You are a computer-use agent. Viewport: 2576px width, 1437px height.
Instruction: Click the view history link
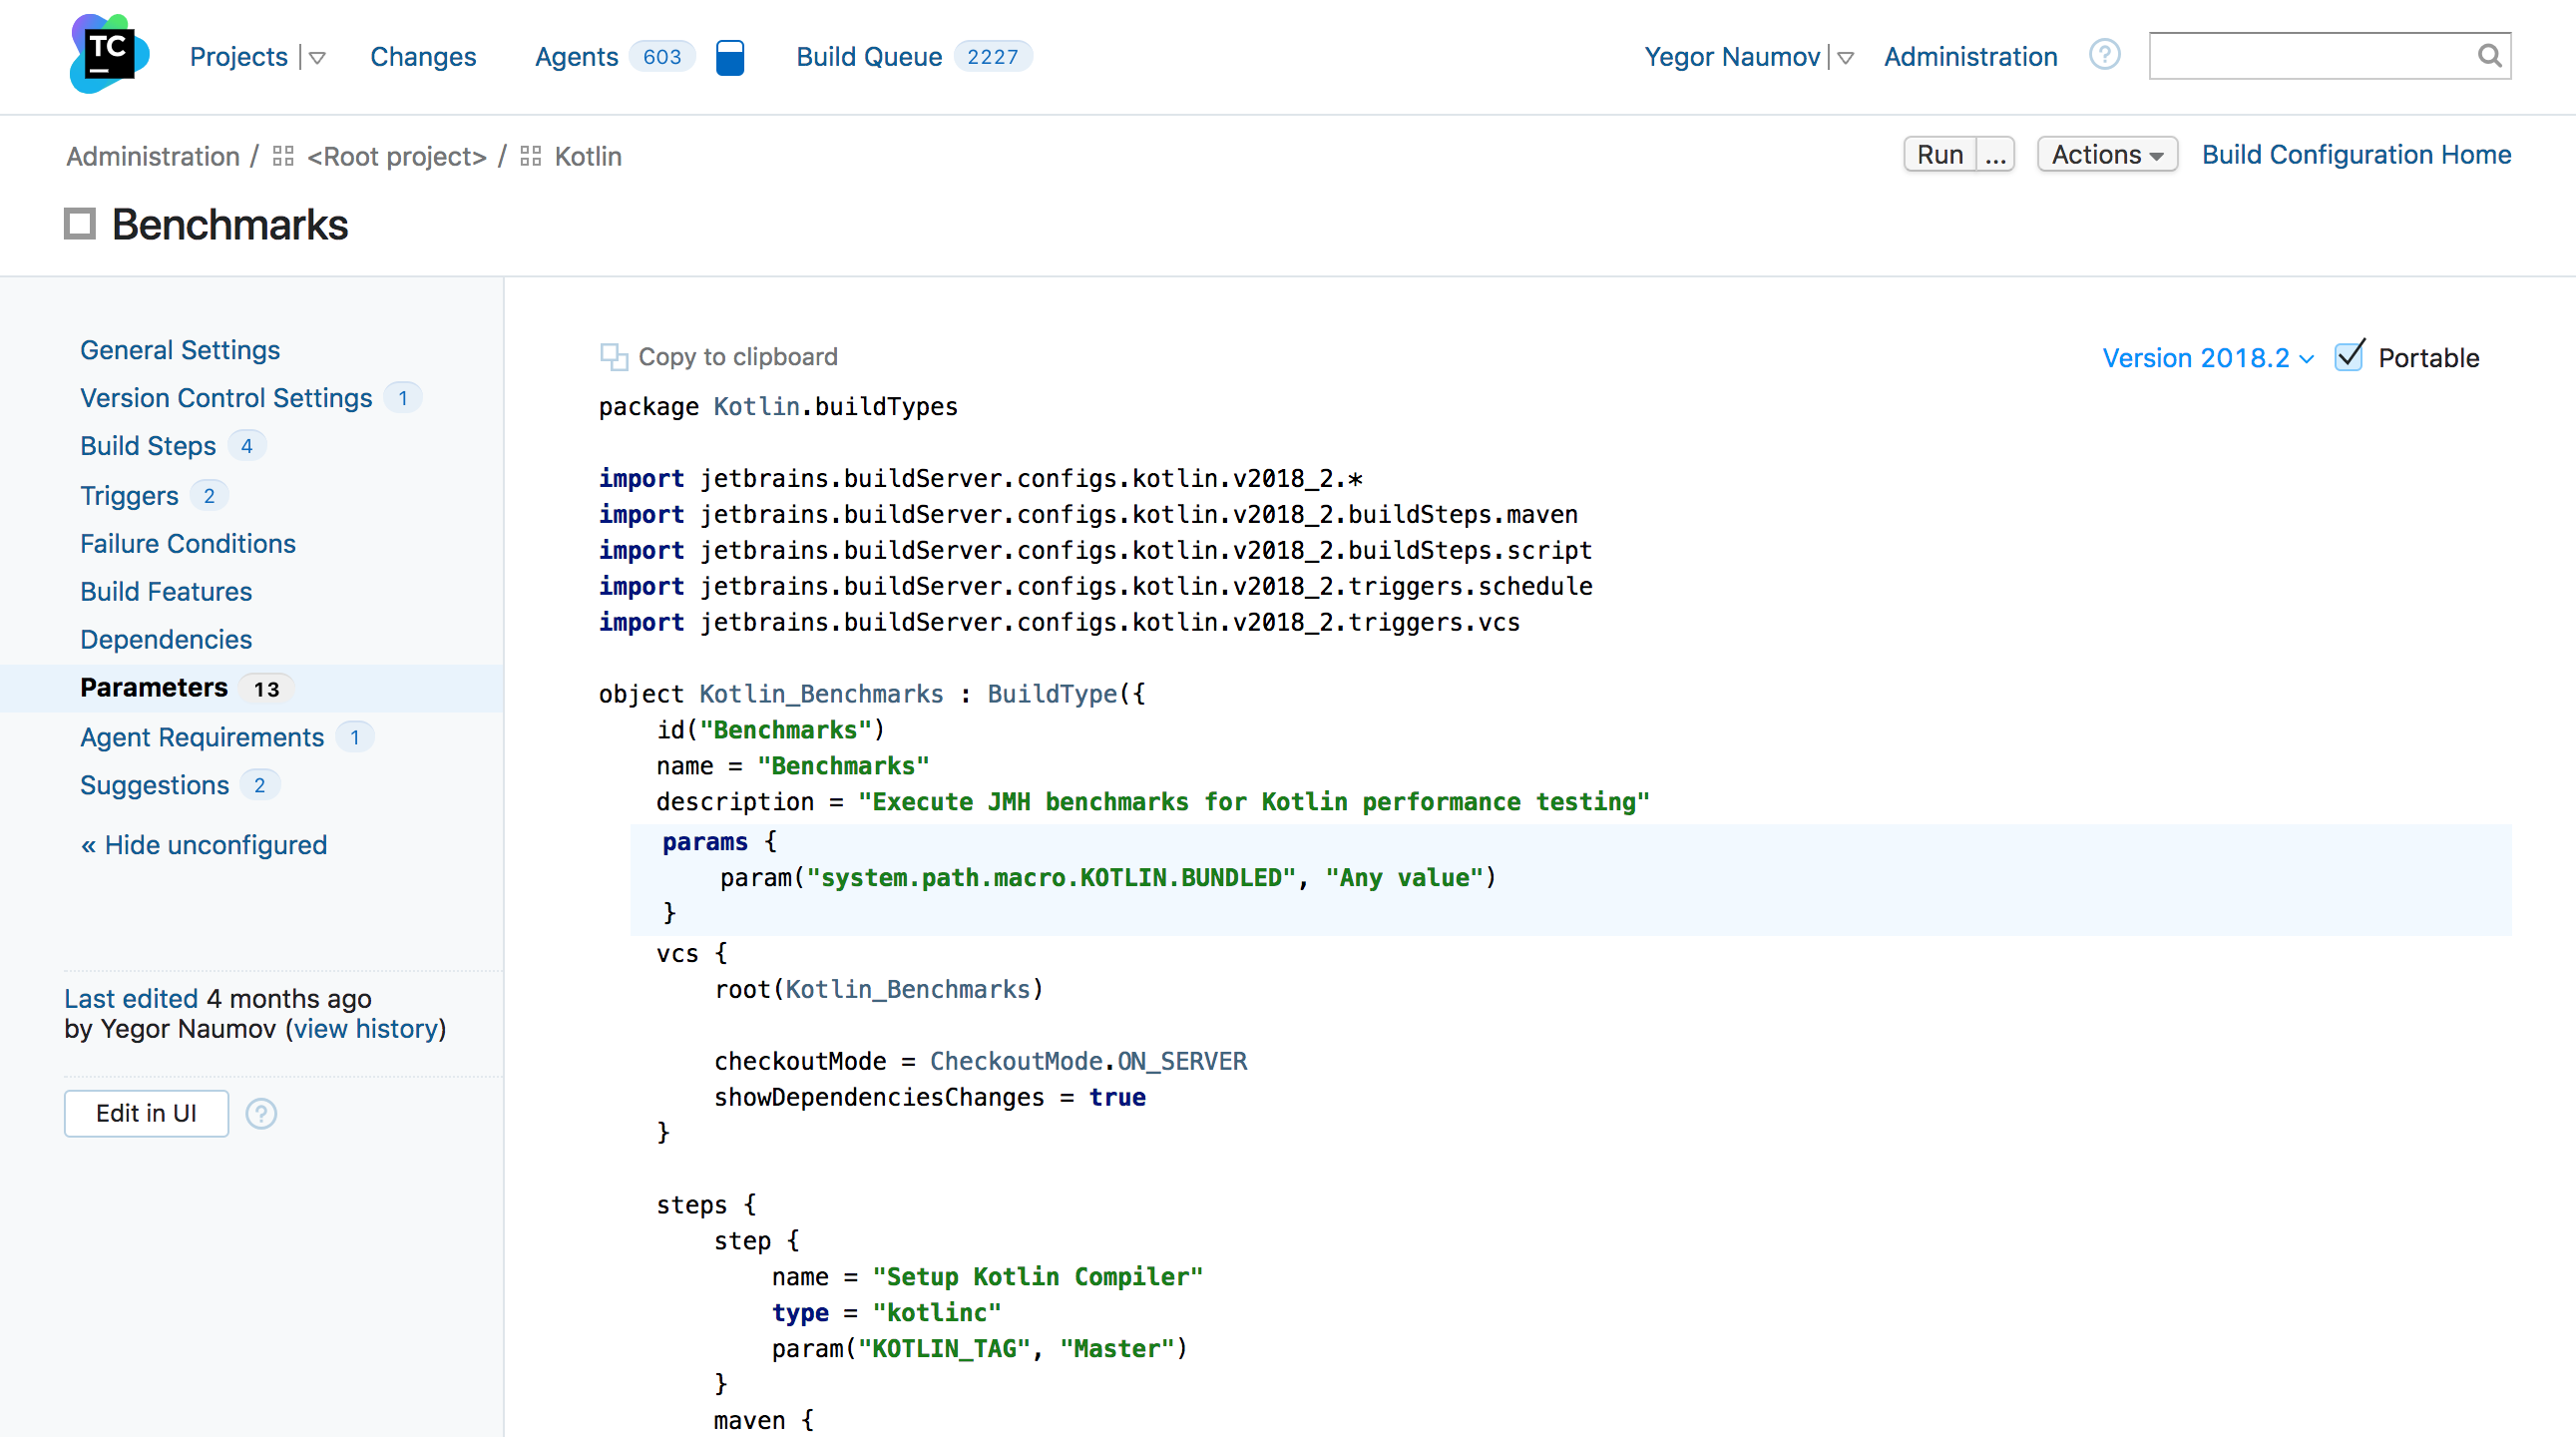point(364,1030)
